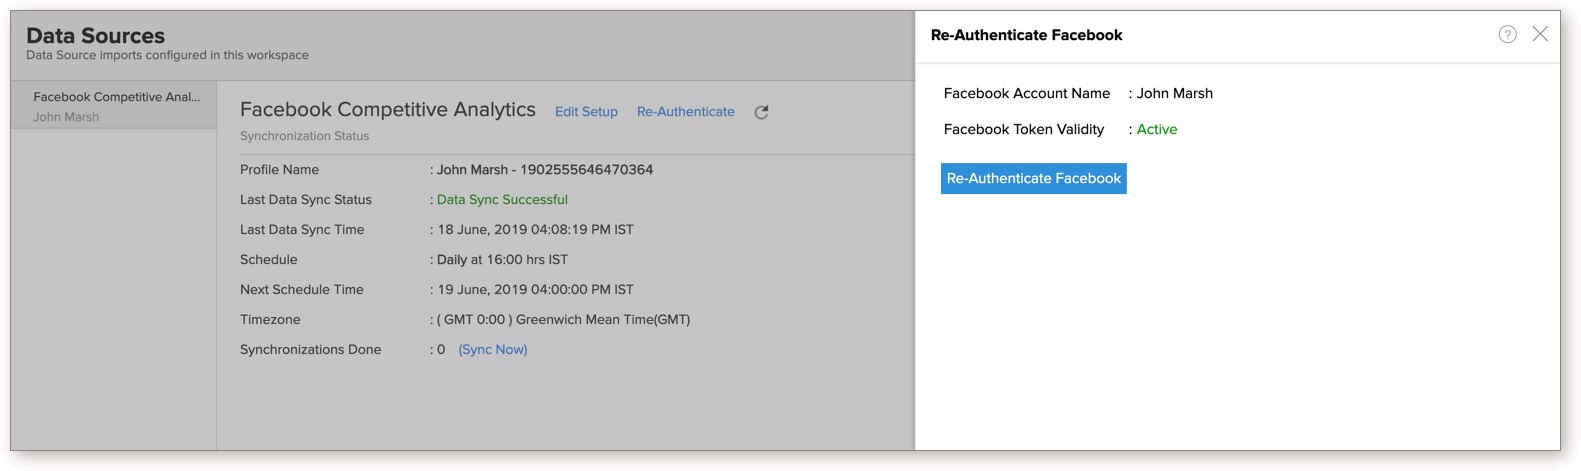1581x471 pixels.
Task: Click the green Active token validity status
Action: (x=1156, y=129)
